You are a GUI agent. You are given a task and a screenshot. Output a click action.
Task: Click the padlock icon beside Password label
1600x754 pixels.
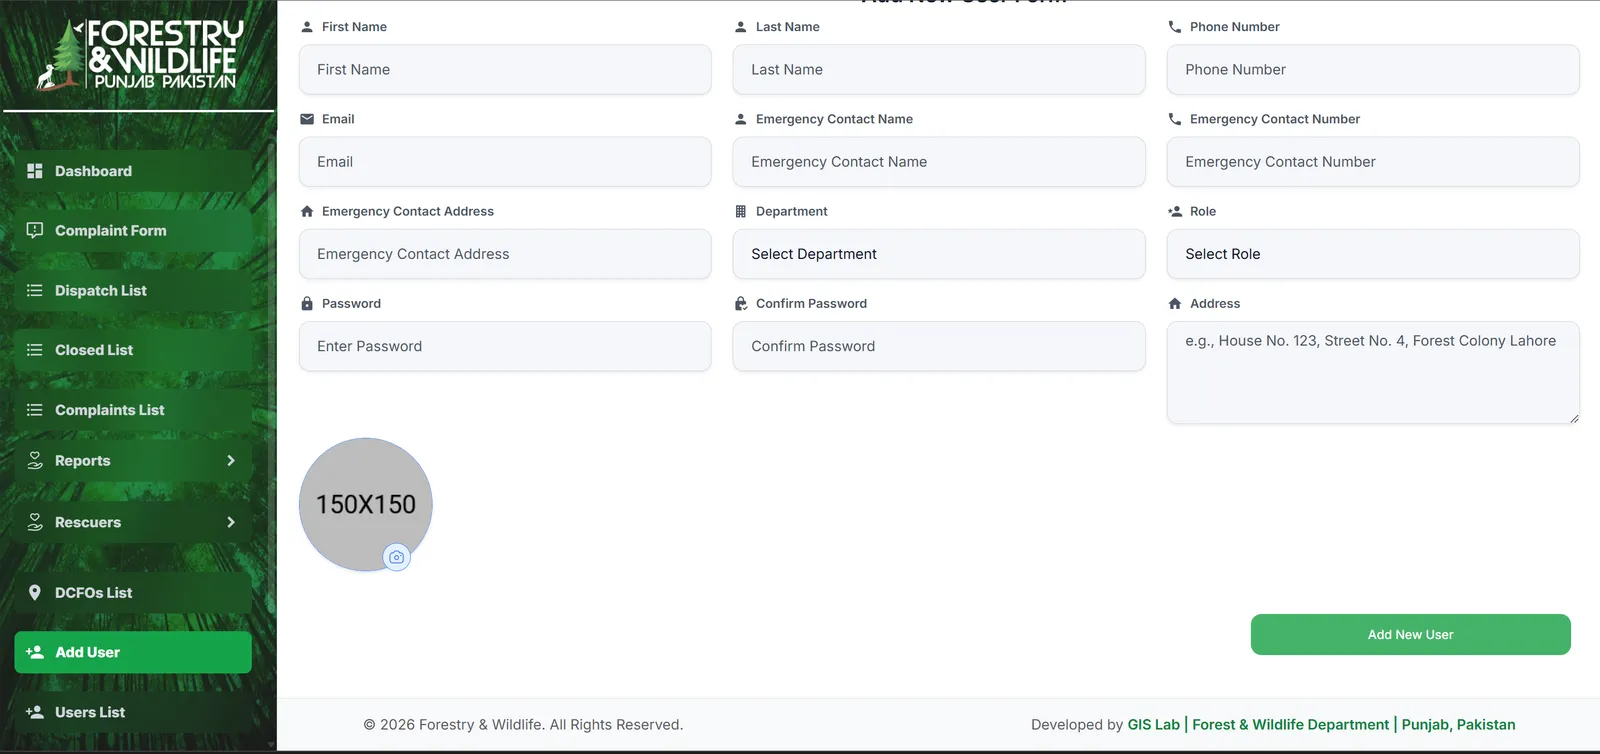pyautogui.click(x=307, y=303)
